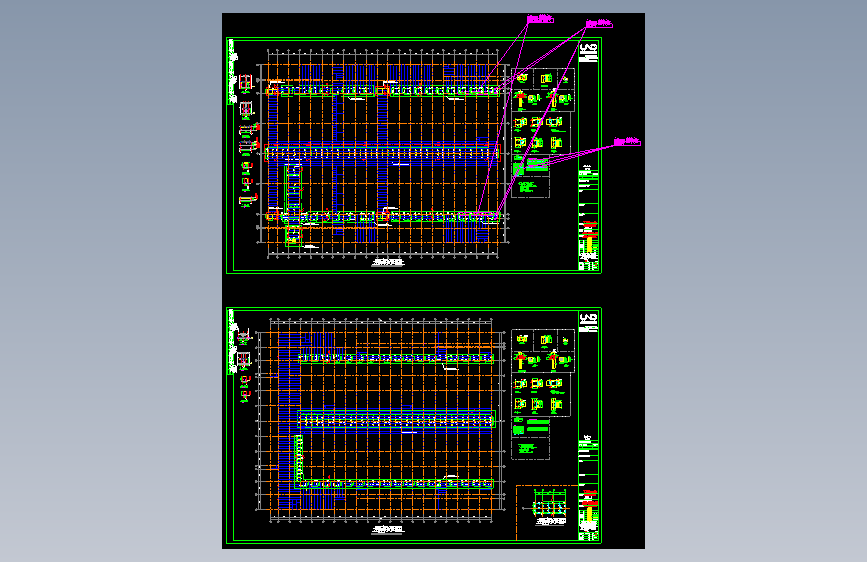Select the magenta annotation label above upper title block
Screen dimensions: 867x562
[599, 24]
